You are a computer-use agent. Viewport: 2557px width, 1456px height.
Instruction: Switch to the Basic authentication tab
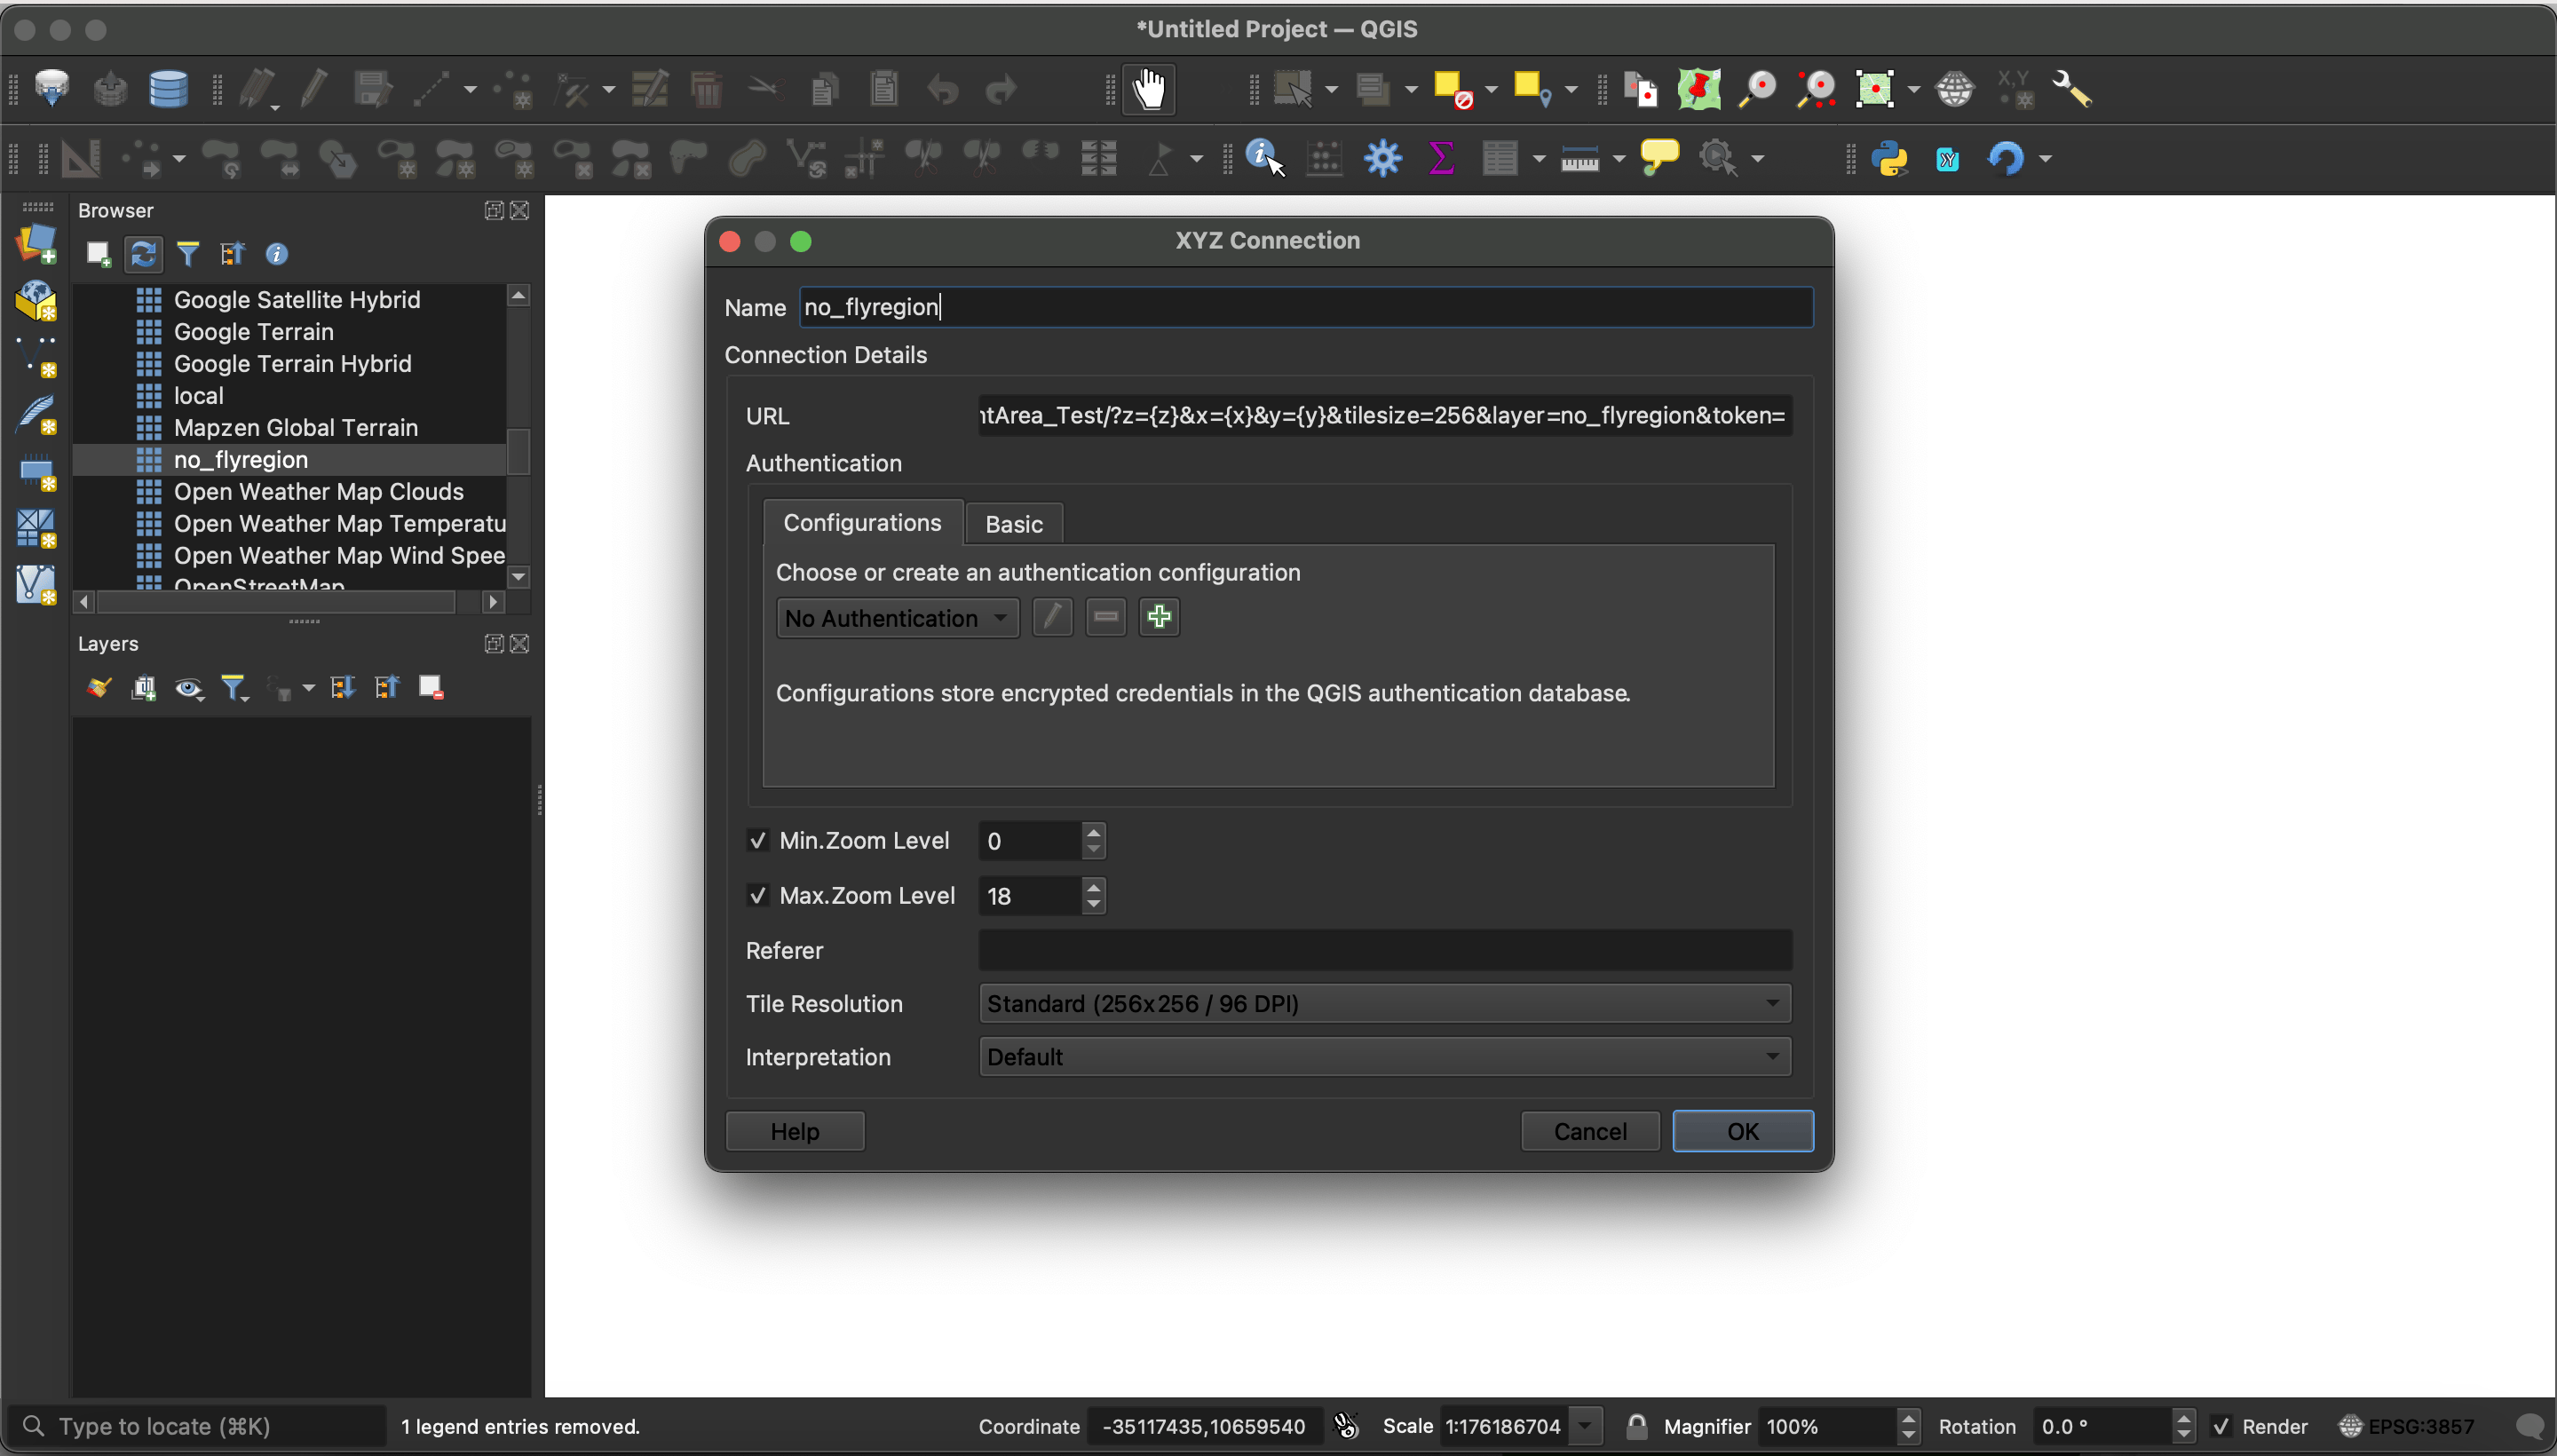1013,524
